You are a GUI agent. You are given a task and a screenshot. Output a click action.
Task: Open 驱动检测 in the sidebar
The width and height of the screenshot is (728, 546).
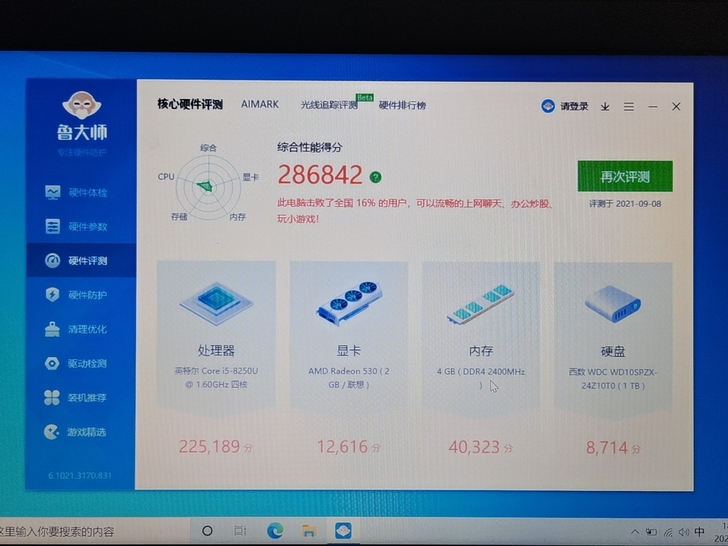tap(81, 363)
